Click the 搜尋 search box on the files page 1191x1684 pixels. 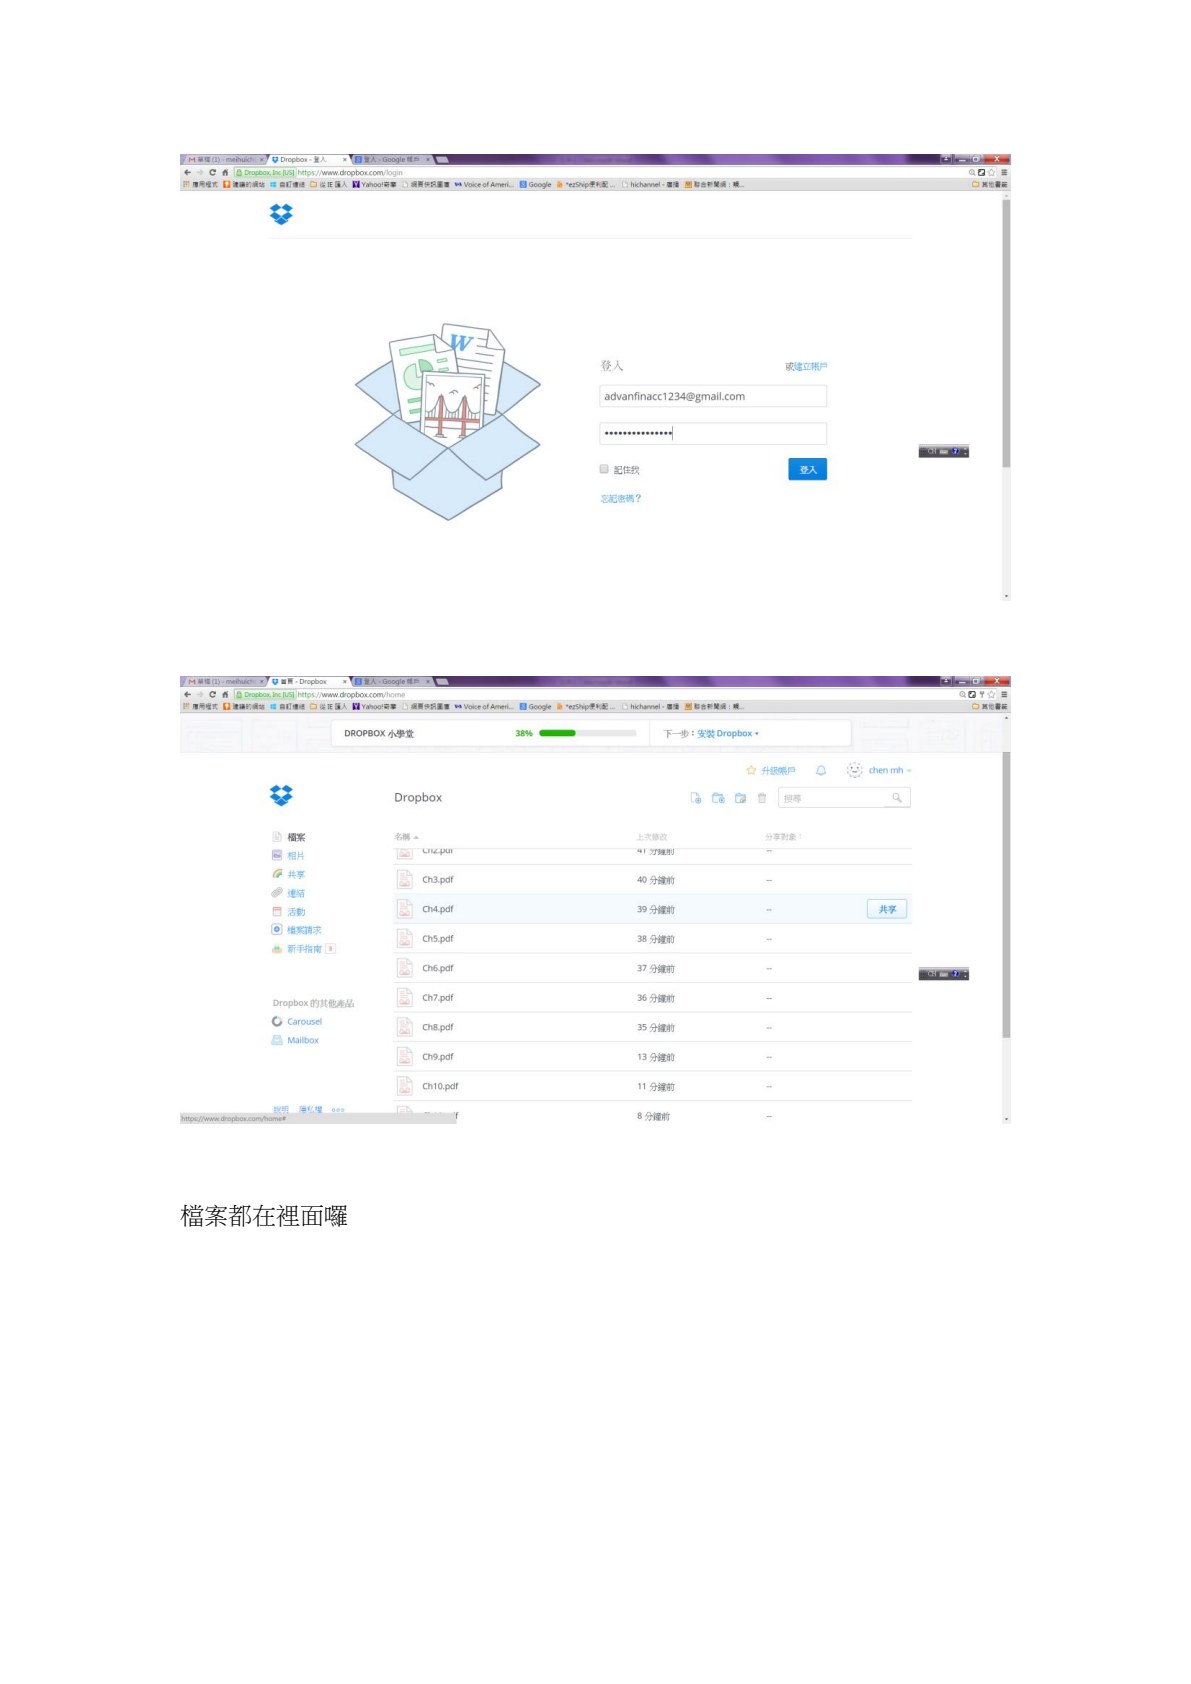[x=844, y=798]
